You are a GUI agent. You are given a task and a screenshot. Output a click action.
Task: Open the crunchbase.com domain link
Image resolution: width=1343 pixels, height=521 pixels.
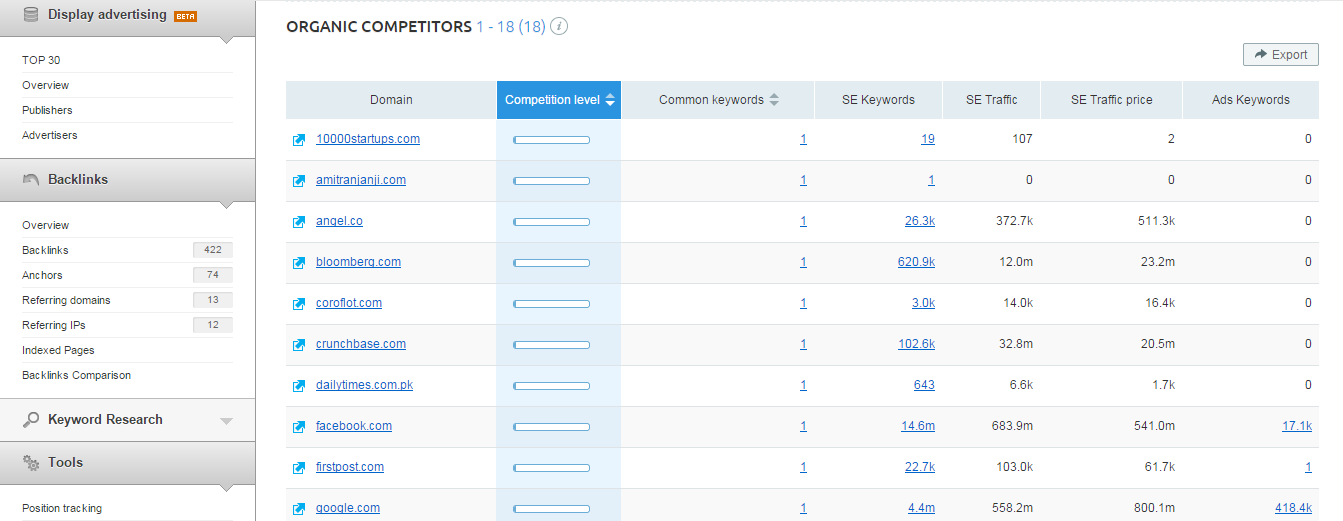tap(361, 344)
